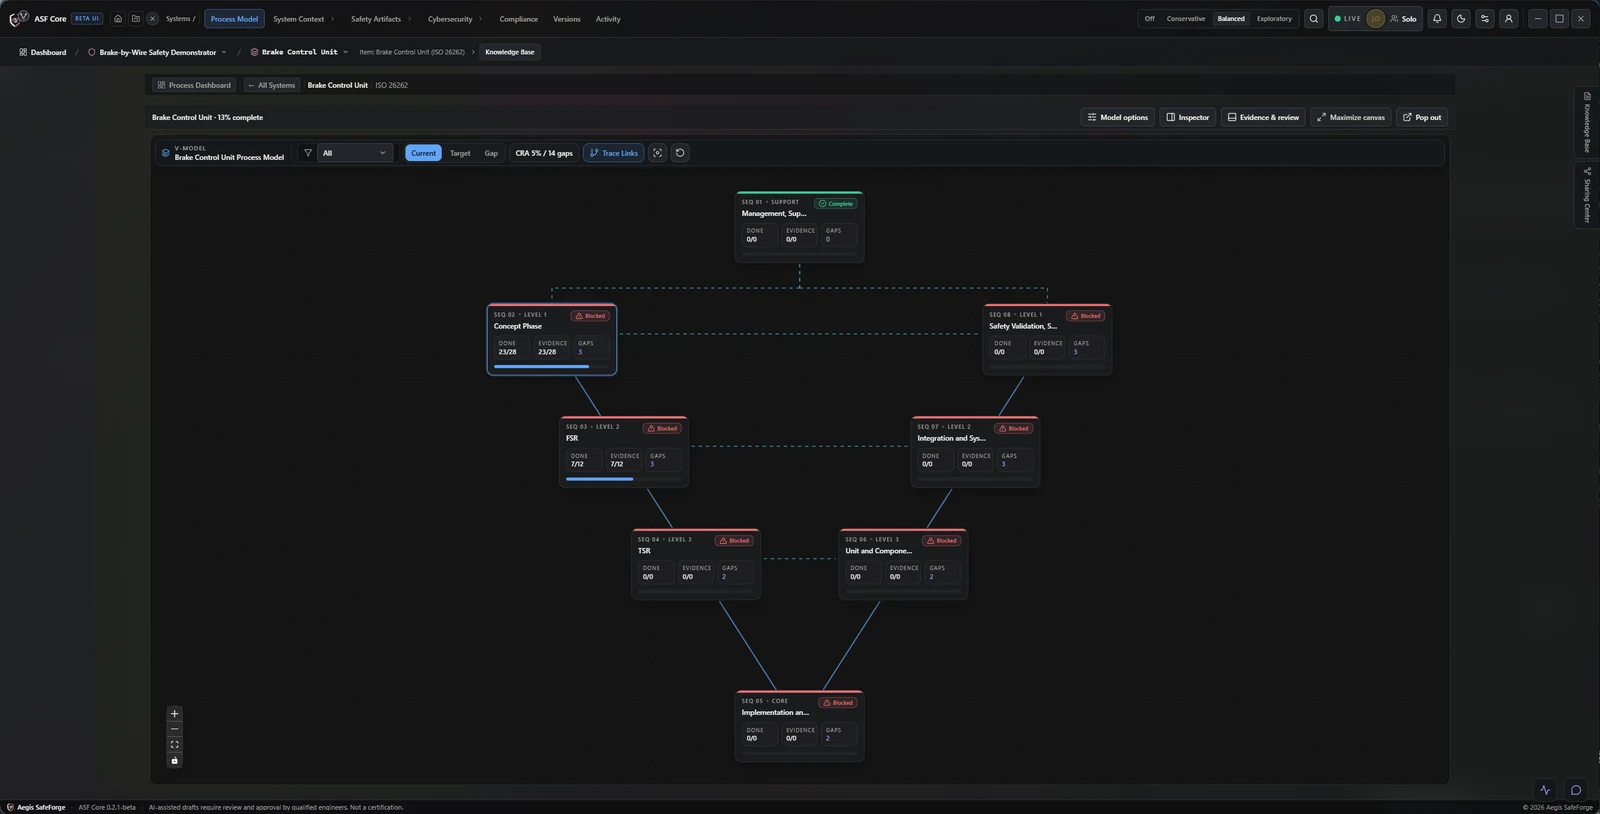Click the Evidence & review button
The height and width of the screenshot is (814, 1600).
click(x=1263, y=117)
